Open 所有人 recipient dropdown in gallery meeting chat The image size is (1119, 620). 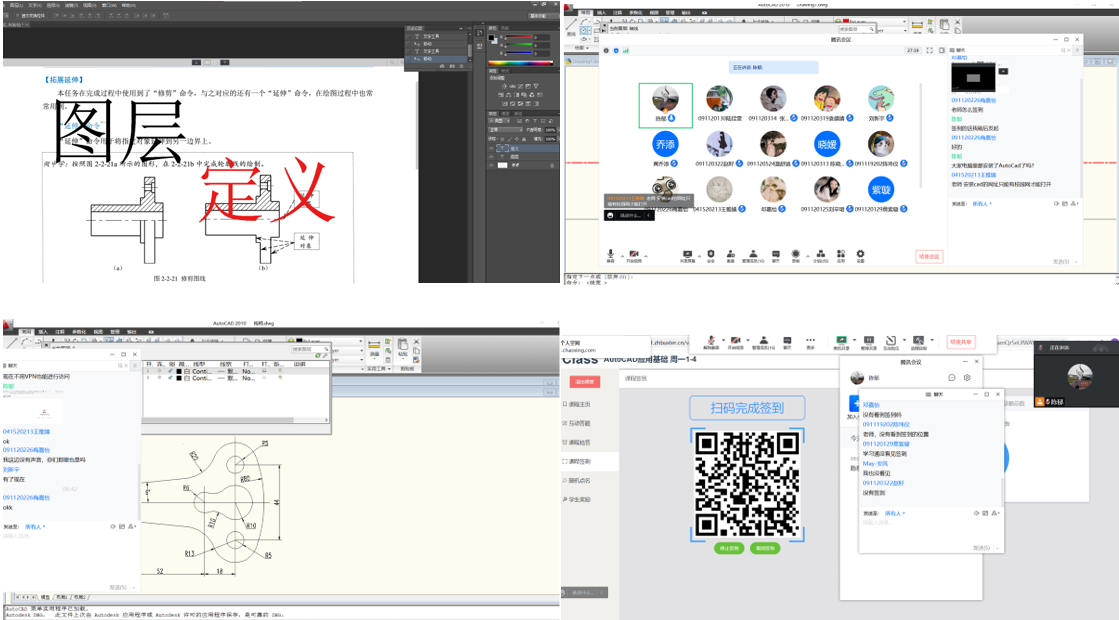pyautogui.click(x=983, y=204)
